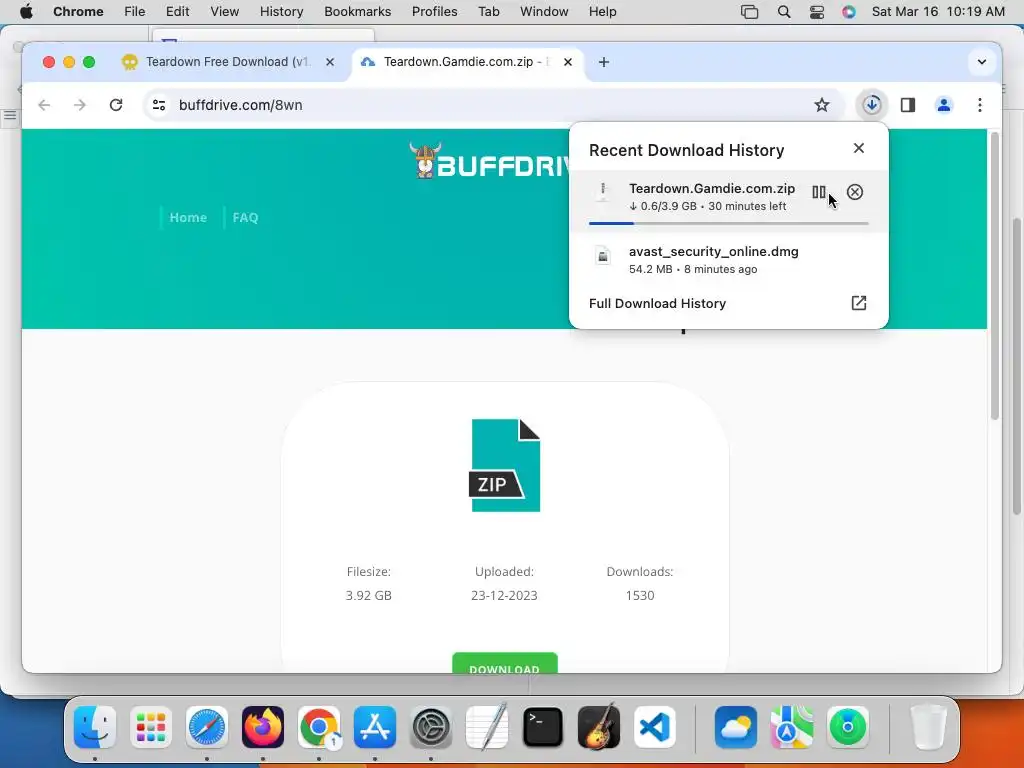
Task: Click the download progress bar
Action: [x=728, y=223]
